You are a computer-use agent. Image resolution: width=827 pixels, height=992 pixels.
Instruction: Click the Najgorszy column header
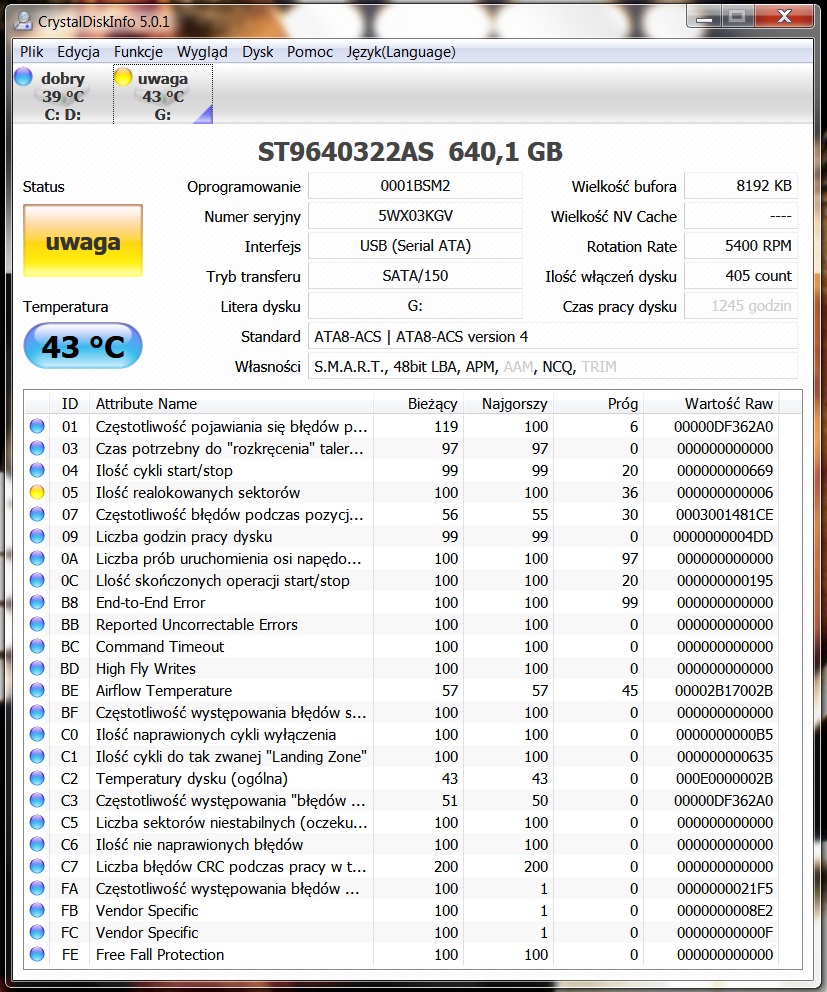click(509, 404)
